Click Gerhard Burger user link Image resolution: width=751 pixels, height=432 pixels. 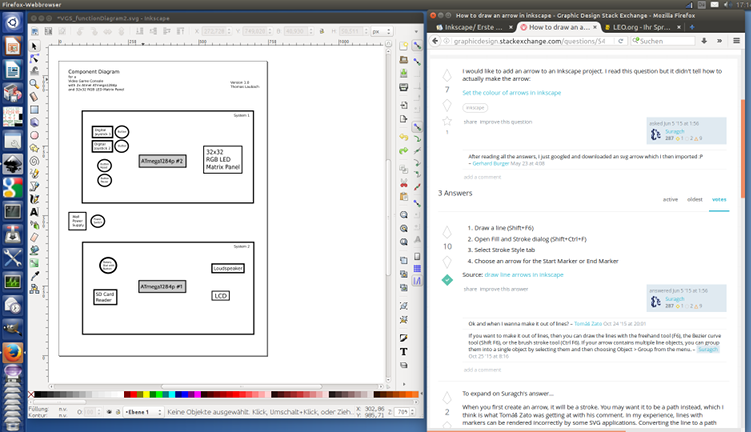tap(490, 163)
